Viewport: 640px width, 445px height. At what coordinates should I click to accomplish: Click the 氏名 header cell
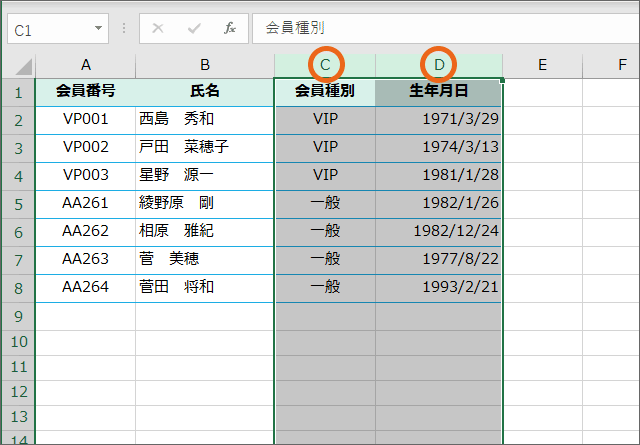coord(205,93)
